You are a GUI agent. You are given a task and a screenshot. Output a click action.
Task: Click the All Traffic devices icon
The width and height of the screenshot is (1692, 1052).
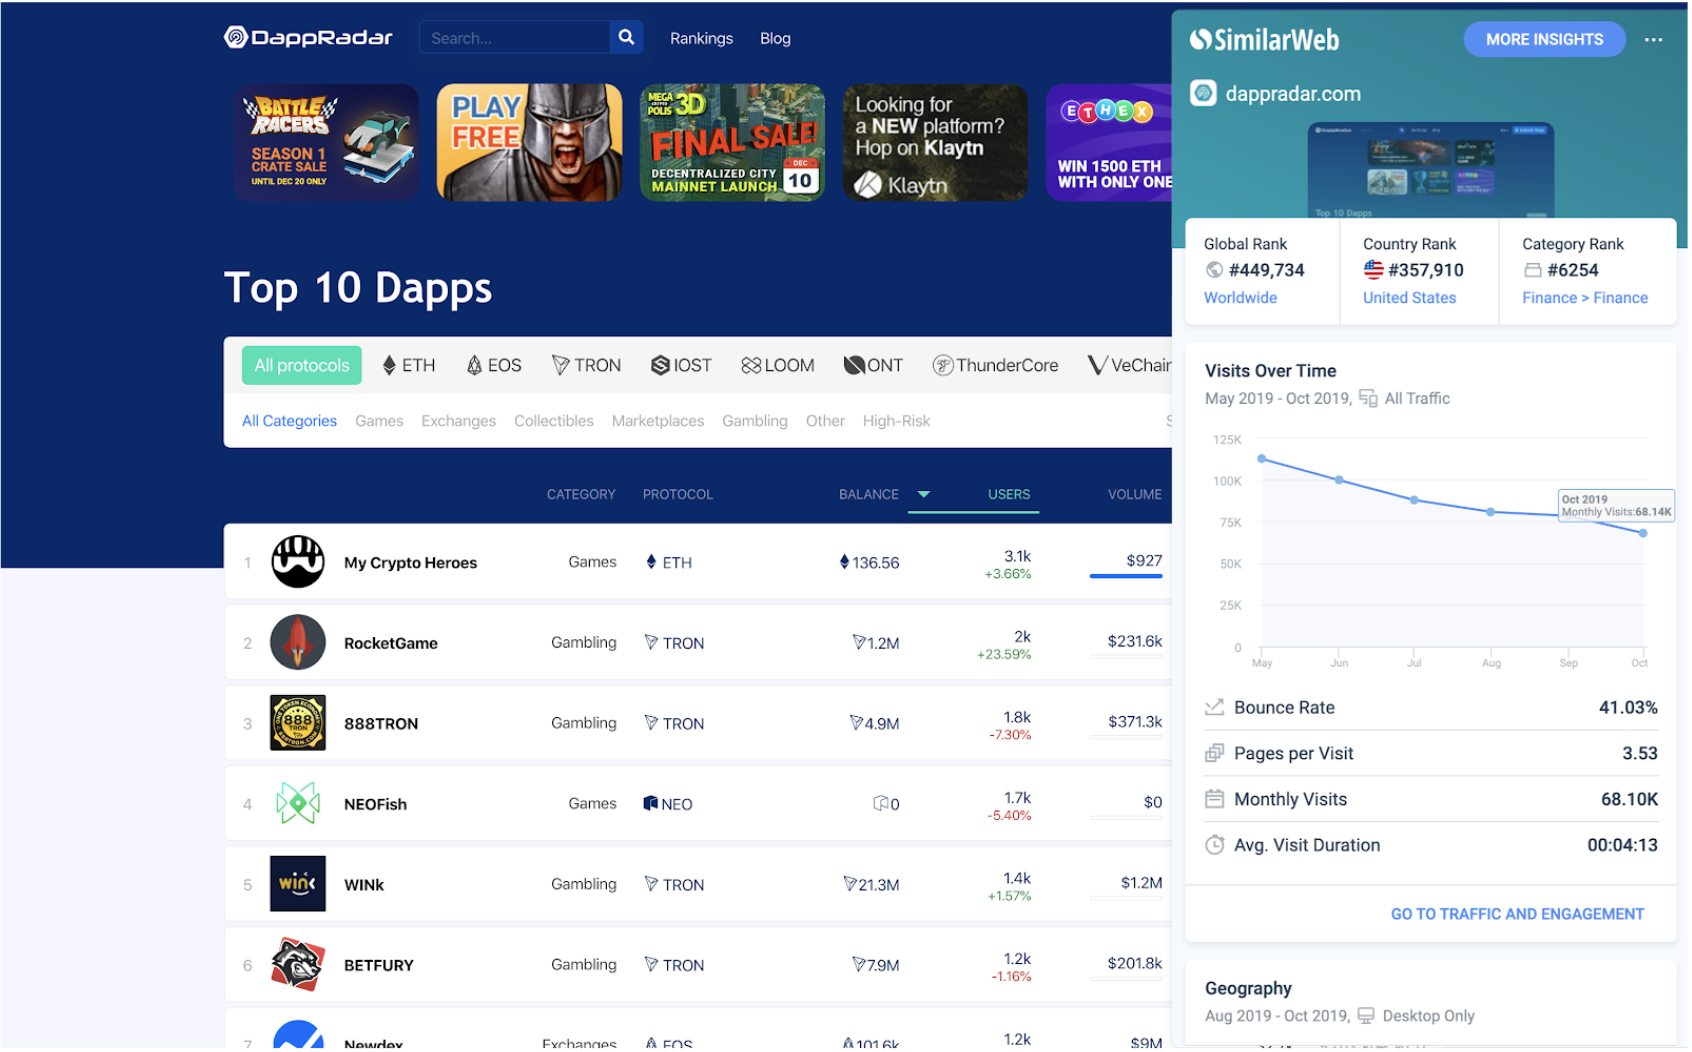coord(1368,398)
